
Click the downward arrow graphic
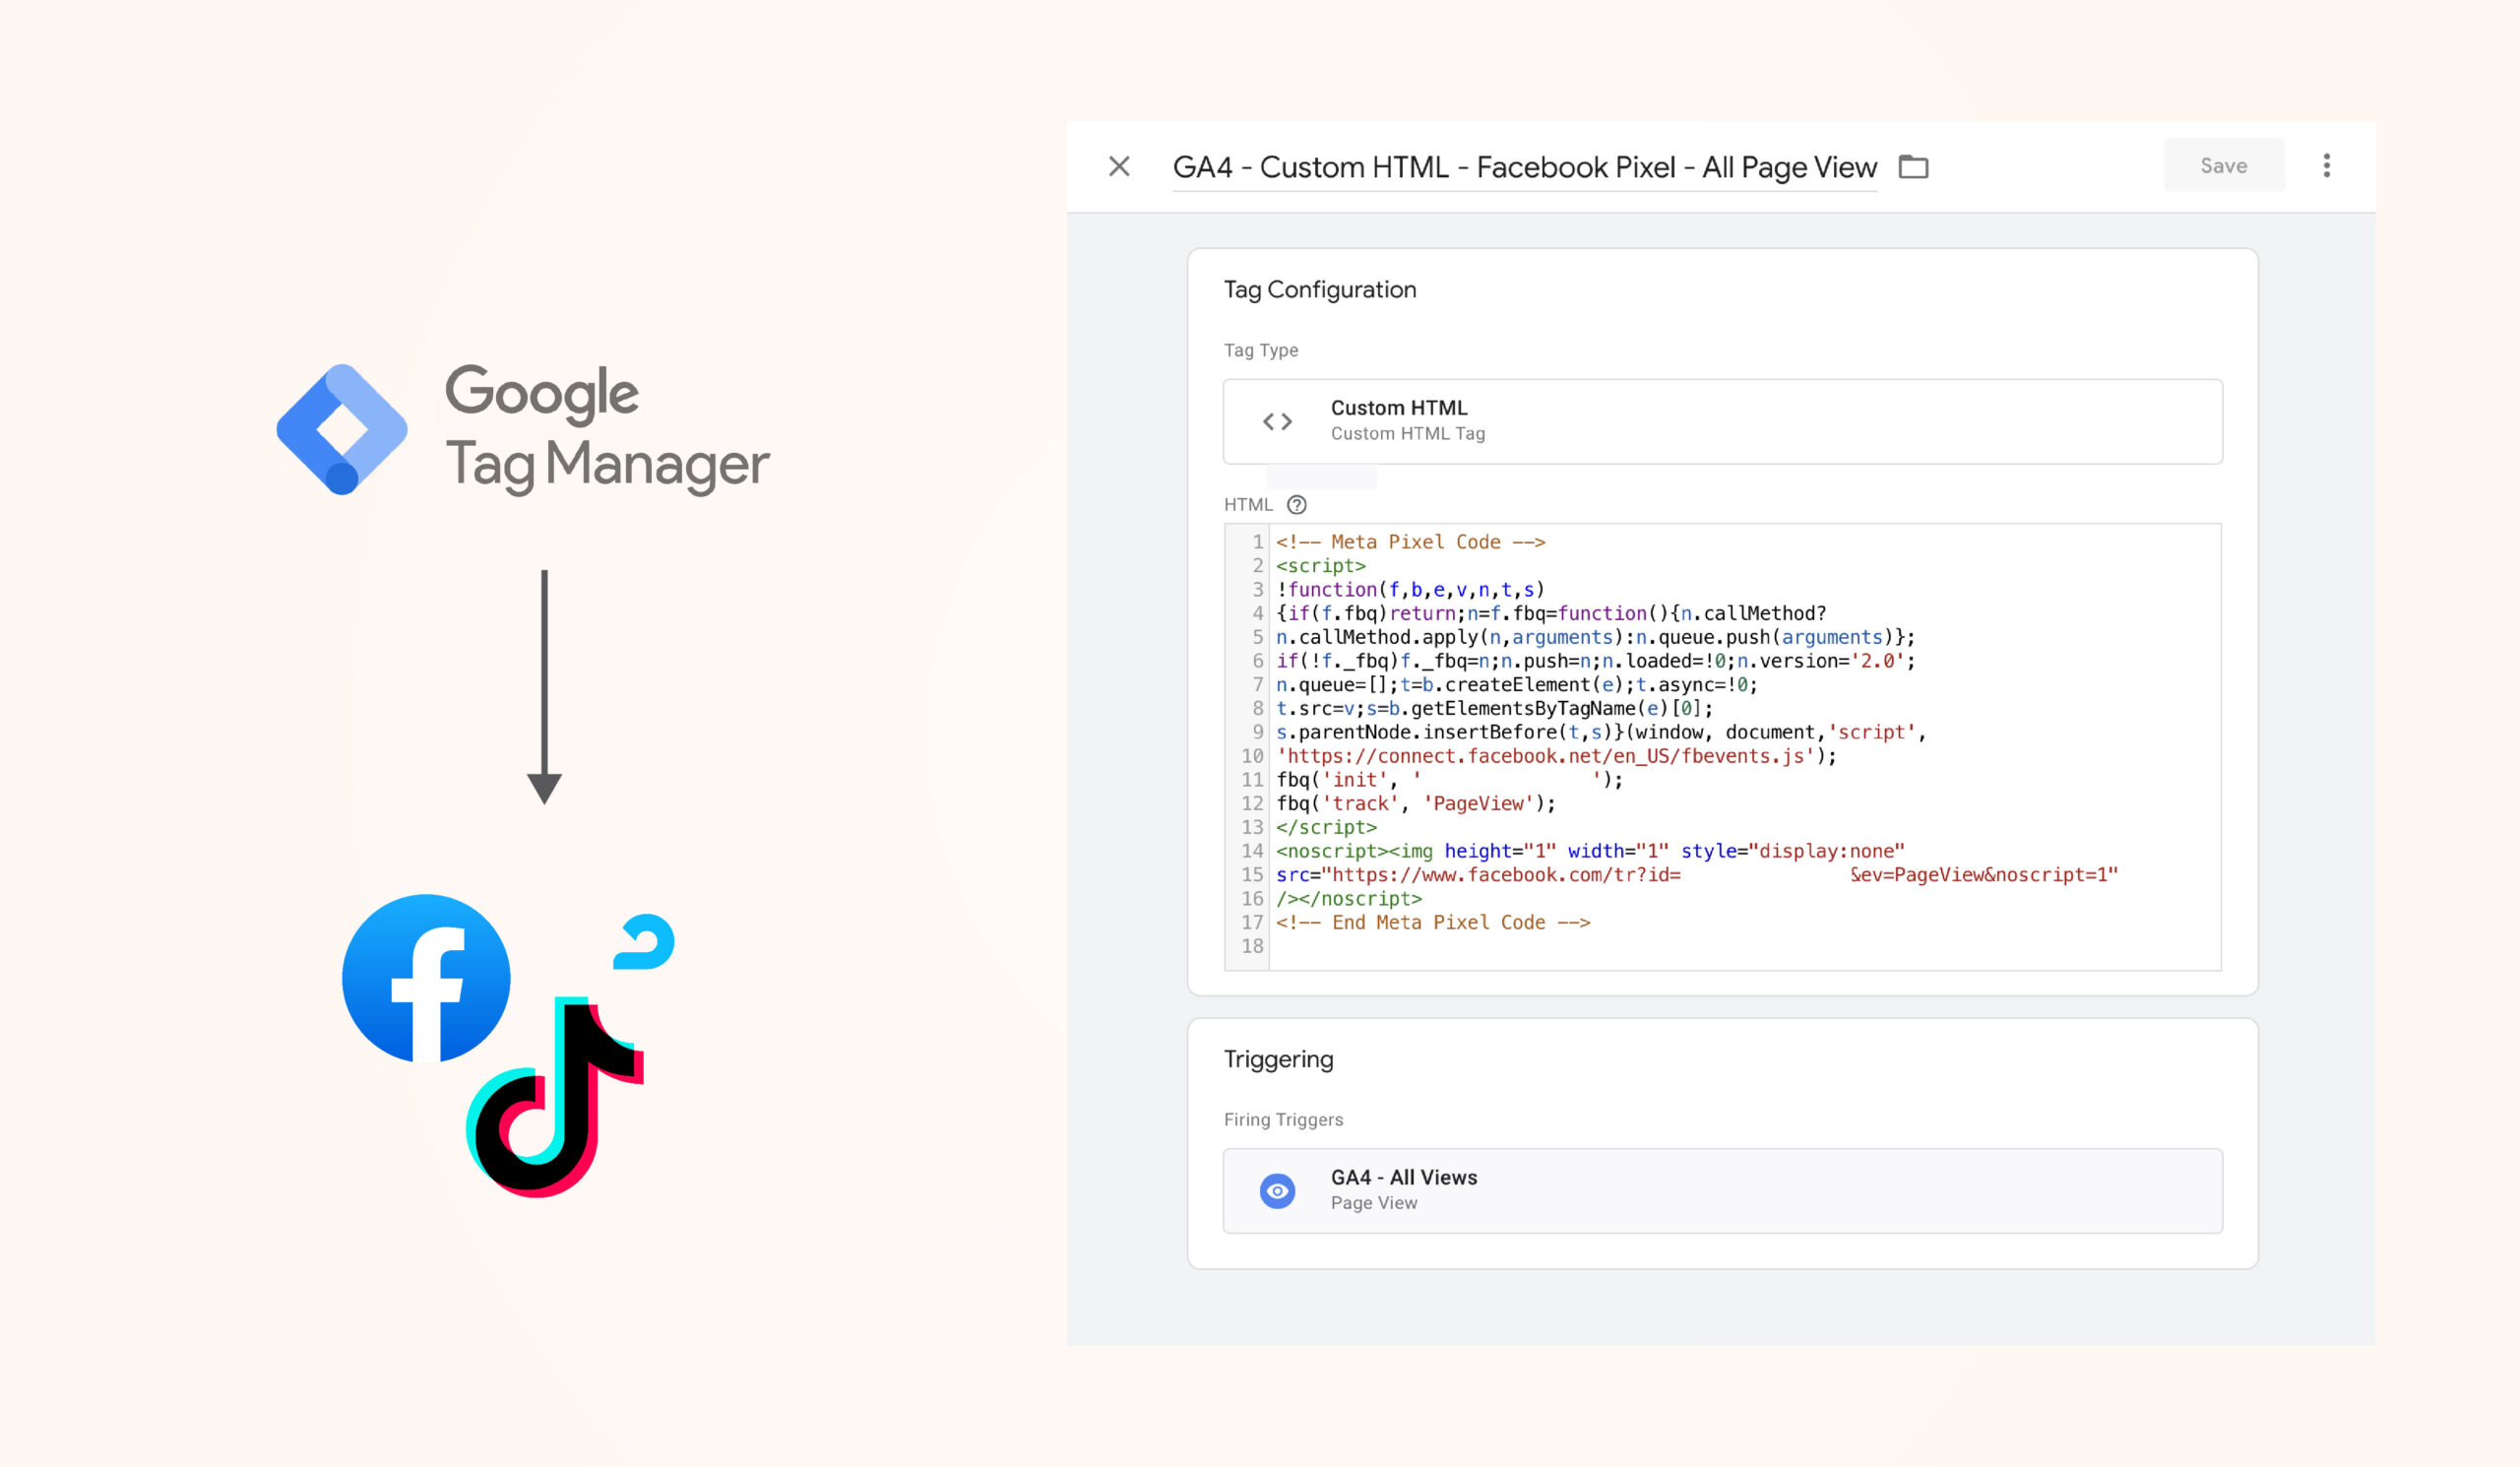coord(544,686)
